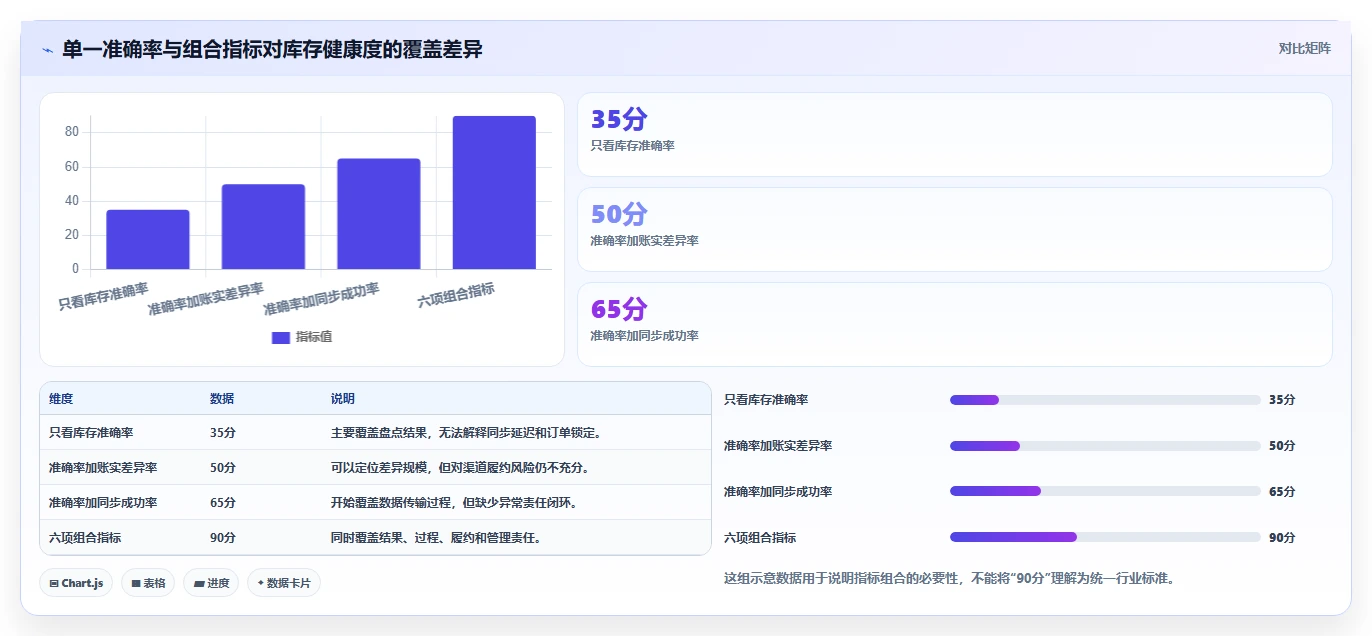Select the 35分 data card

pos(955,135)
